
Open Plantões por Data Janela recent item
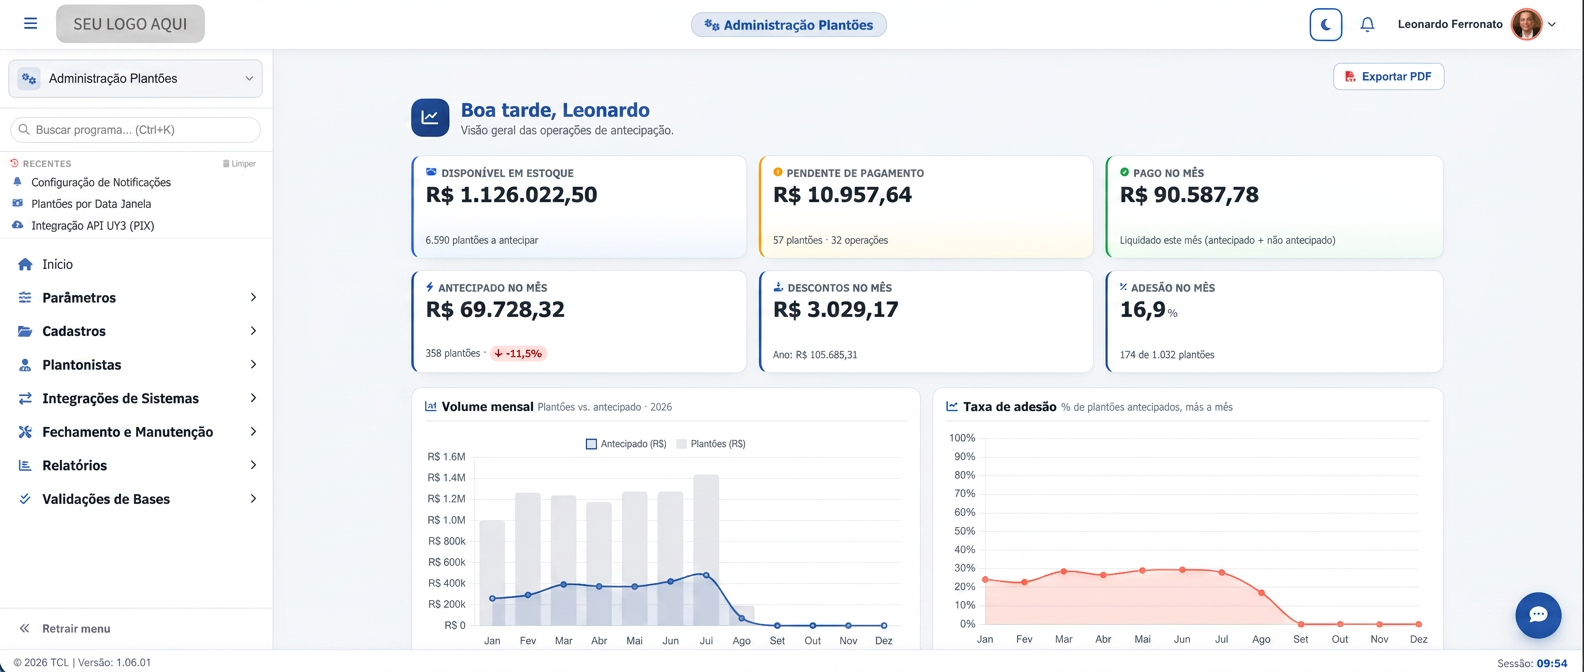pos(91,204)
